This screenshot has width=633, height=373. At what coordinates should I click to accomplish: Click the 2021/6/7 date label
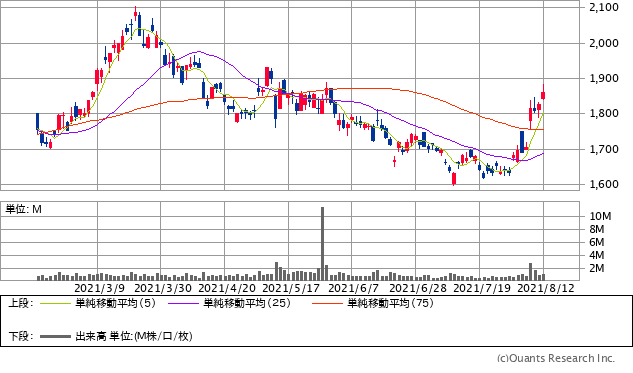click(354, 288)
